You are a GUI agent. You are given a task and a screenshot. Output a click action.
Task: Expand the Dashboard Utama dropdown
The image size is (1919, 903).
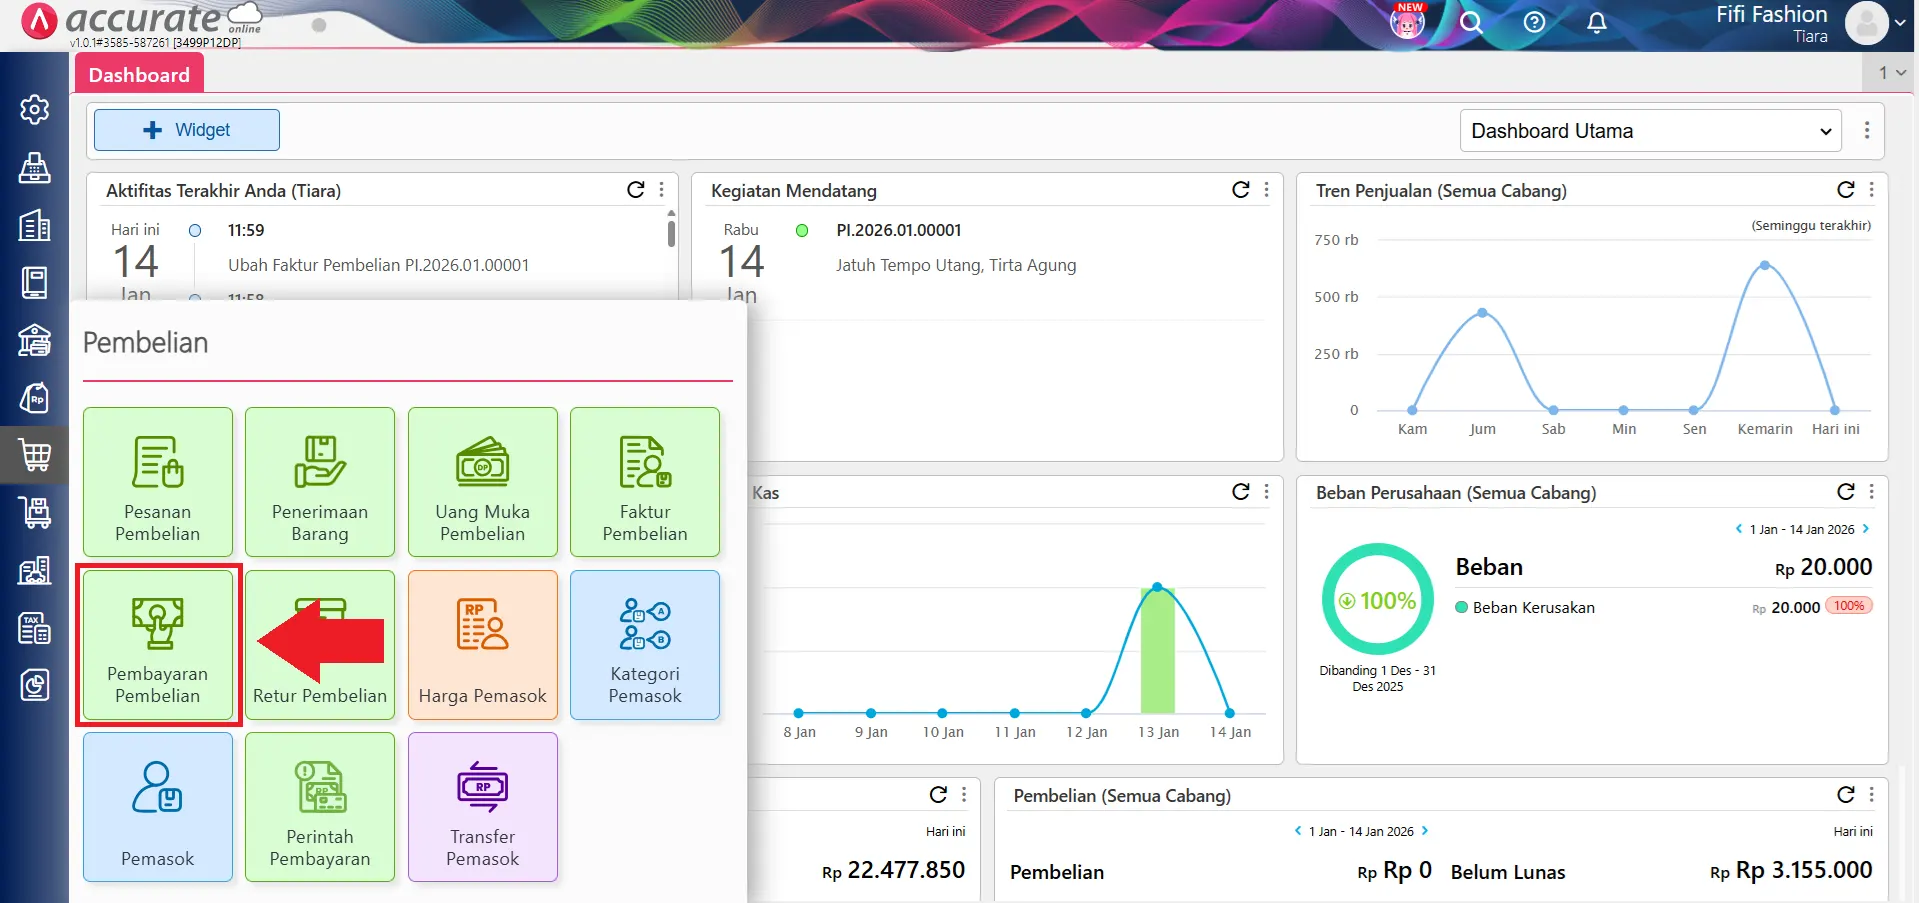(1650, 131)
